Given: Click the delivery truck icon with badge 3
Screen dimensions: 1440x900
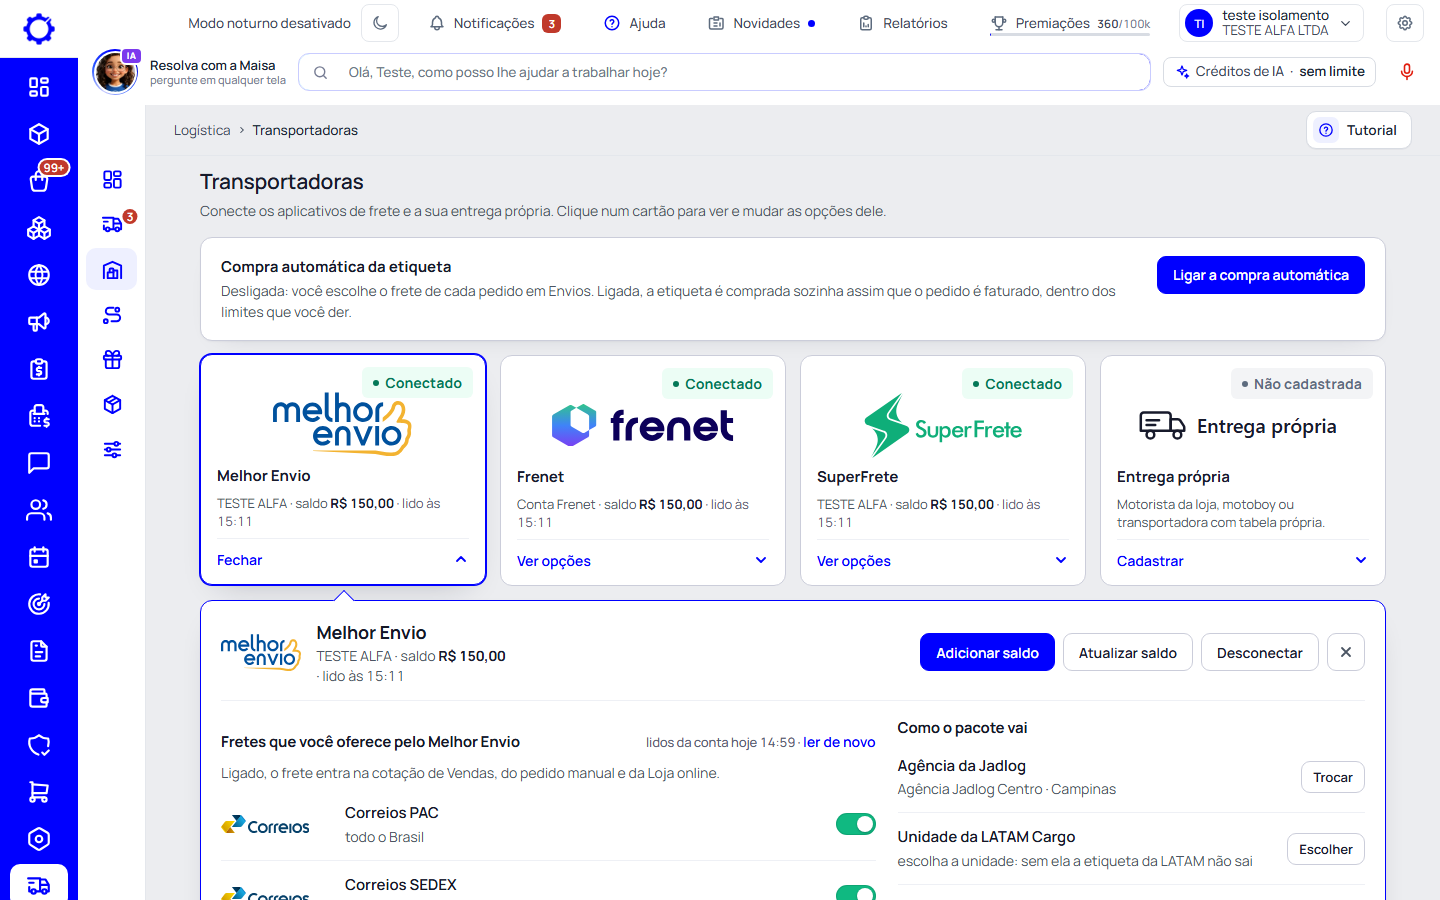Looking at the screenshot, I should point(112,225).
